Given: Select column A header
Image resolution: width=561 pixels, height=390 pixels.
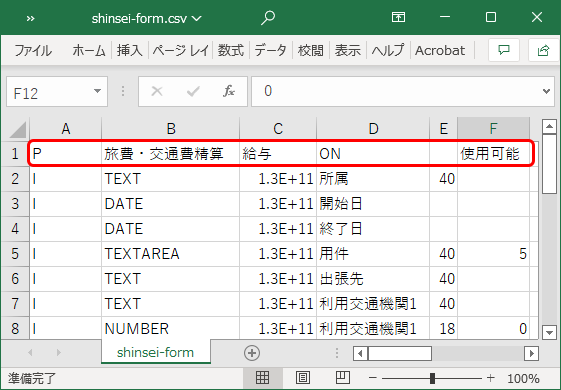Looking at the screenshot, I should point(65,128).
